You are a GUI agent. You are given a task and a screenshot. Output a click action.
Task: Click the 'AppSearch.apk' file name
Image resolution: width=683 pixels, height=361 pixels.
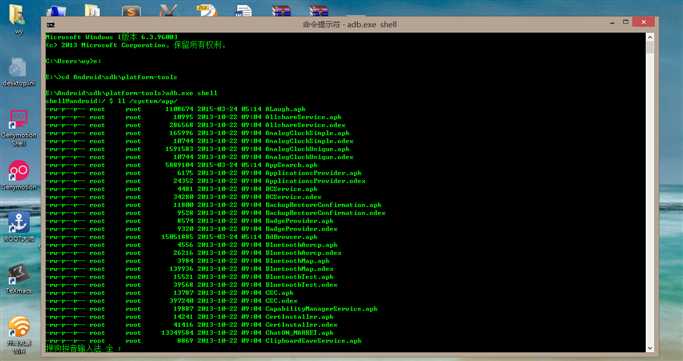291,165
